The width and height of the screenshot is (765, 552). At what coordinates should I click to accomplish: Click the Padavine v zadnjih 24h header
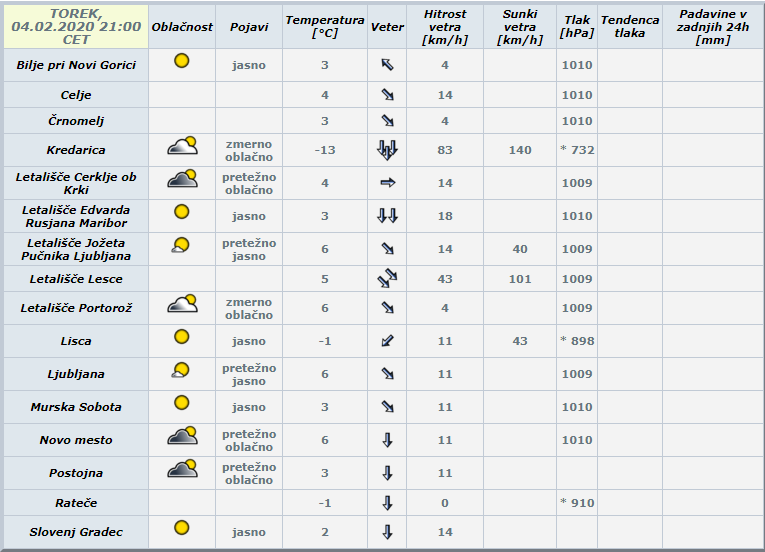713,27
